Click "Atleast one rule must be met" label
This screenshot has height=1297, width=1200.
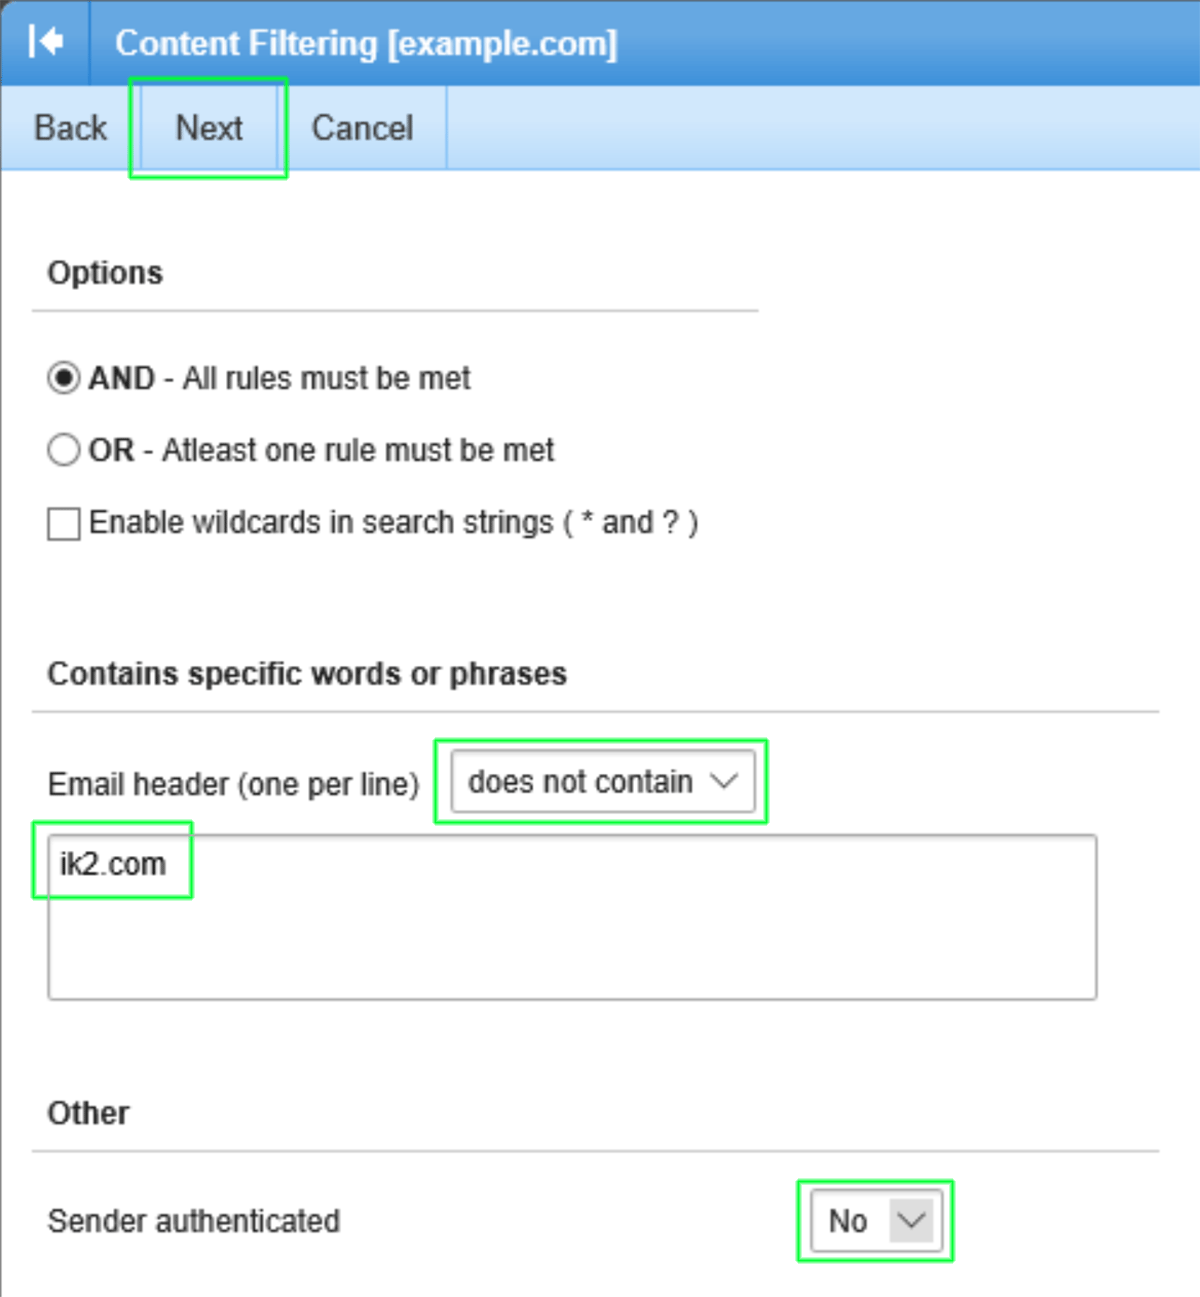click(357, 450)
